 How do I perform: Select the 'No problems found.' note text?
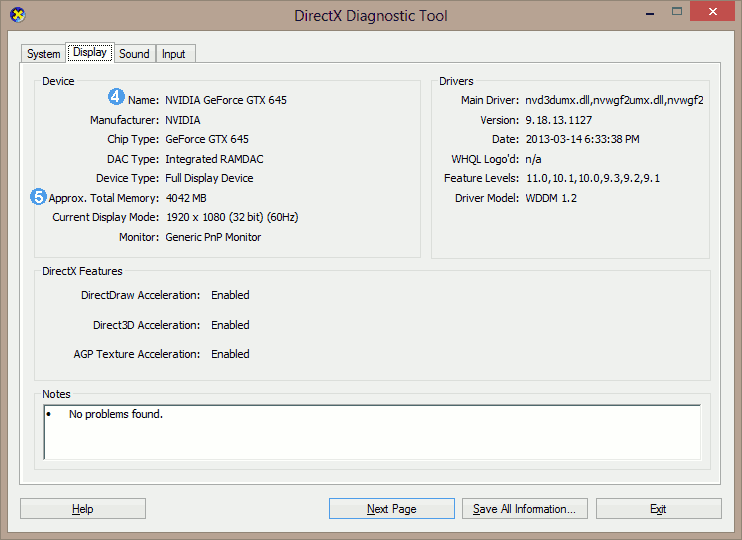pos(116,414)
